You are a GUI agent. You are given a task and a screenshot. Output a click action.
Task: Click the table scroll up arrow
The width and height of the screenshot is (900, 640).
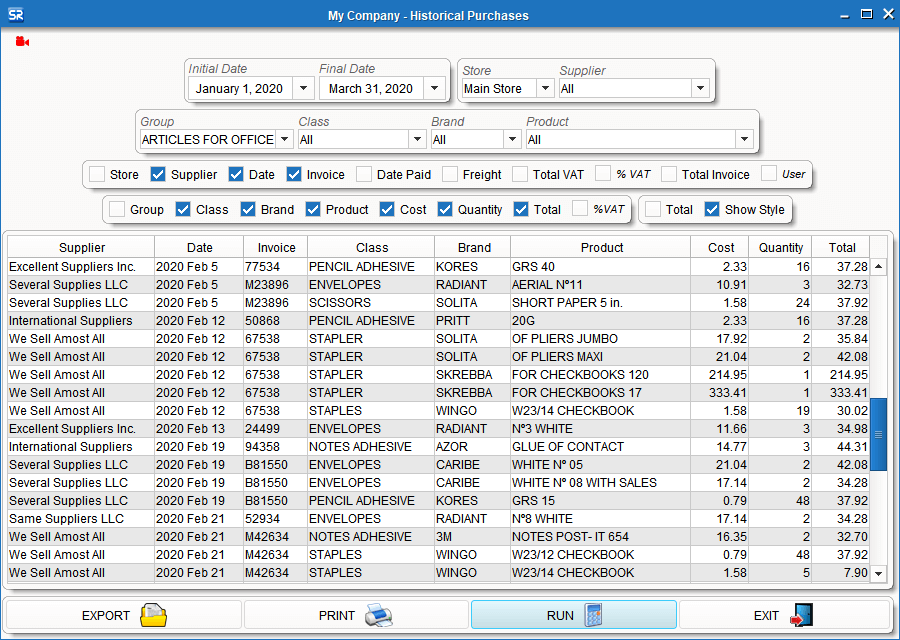(x=878, y=266)
